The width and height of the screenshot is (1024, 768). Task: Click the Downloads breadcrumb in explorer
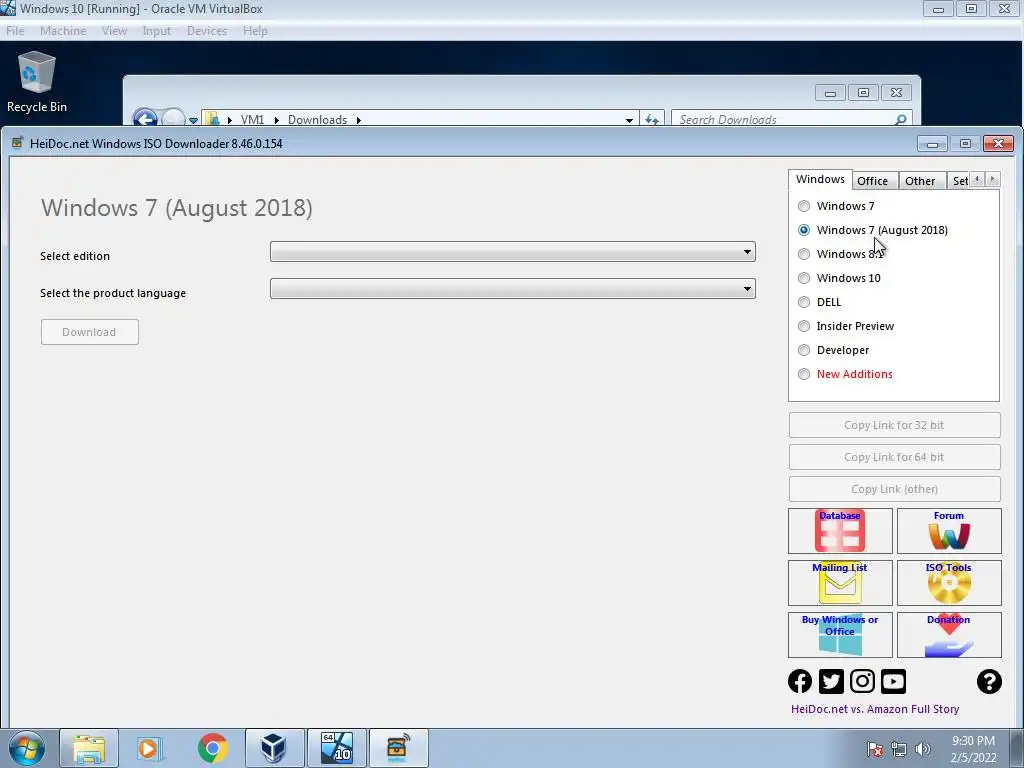click(317, 120)
